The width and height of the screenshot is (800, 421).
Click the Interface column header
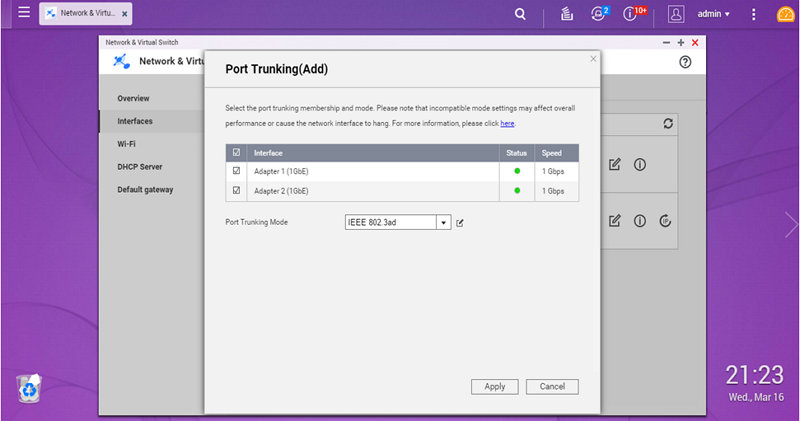point(268,153)
